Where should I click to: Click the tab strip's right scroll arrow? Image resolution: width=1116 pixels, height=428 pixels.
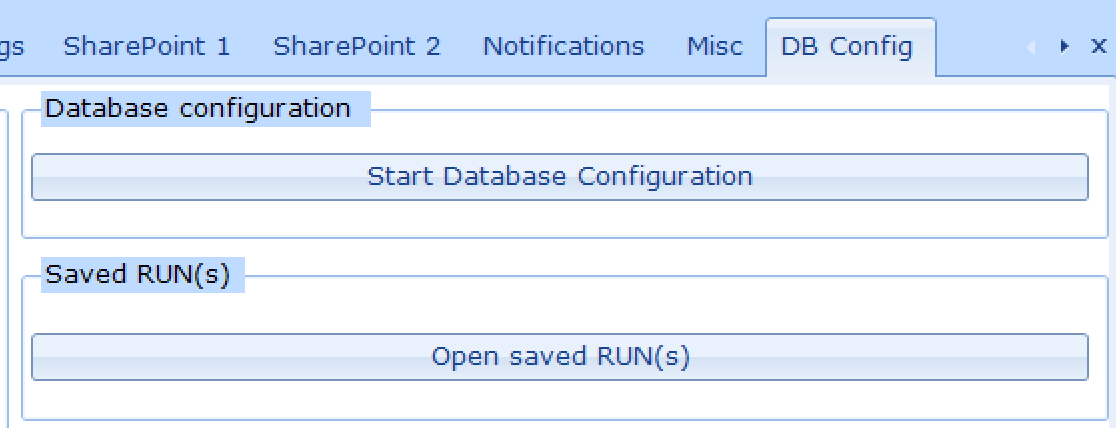click(x=1065, y=46)
